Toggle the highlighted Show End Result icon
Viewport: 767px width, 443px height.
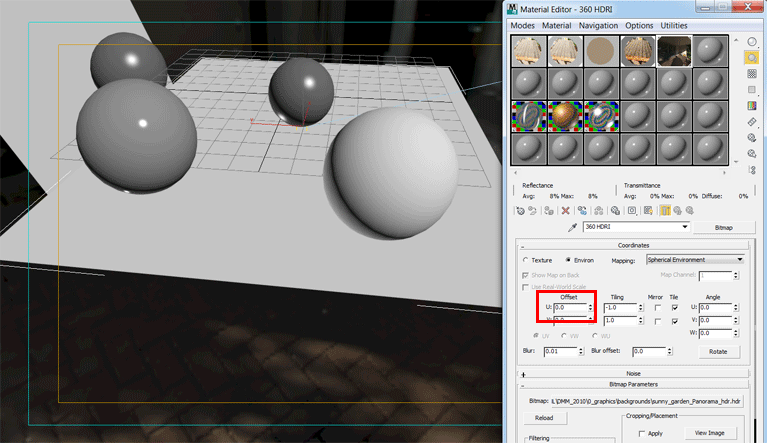665,211
